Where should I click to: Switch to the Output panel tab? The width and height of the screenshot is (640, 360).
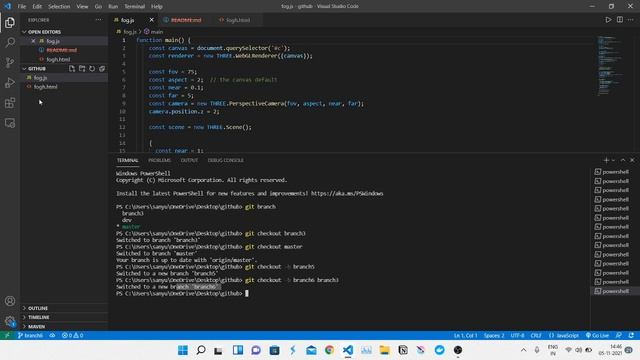189,160
